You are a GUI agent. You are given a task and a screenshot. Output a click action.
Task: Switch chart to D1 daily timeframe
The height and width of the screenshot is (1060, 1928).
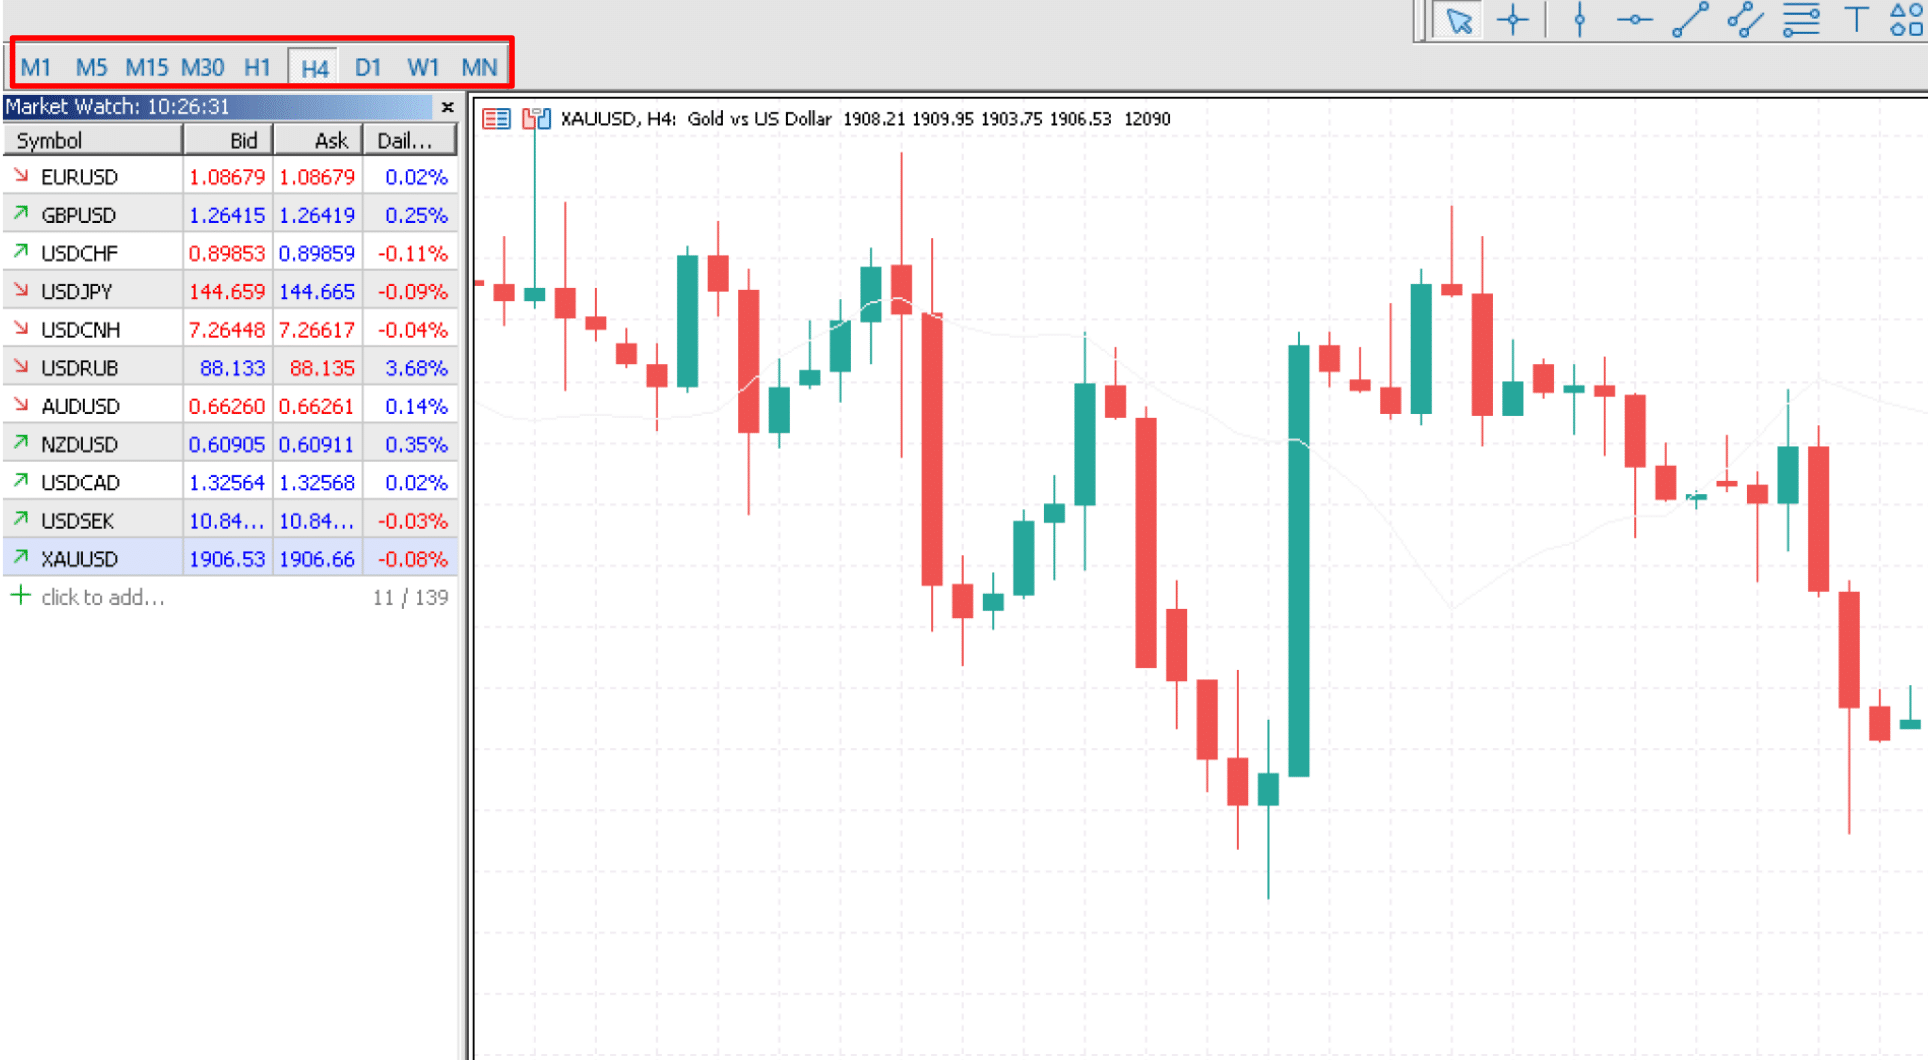click(x=368, y=67)
